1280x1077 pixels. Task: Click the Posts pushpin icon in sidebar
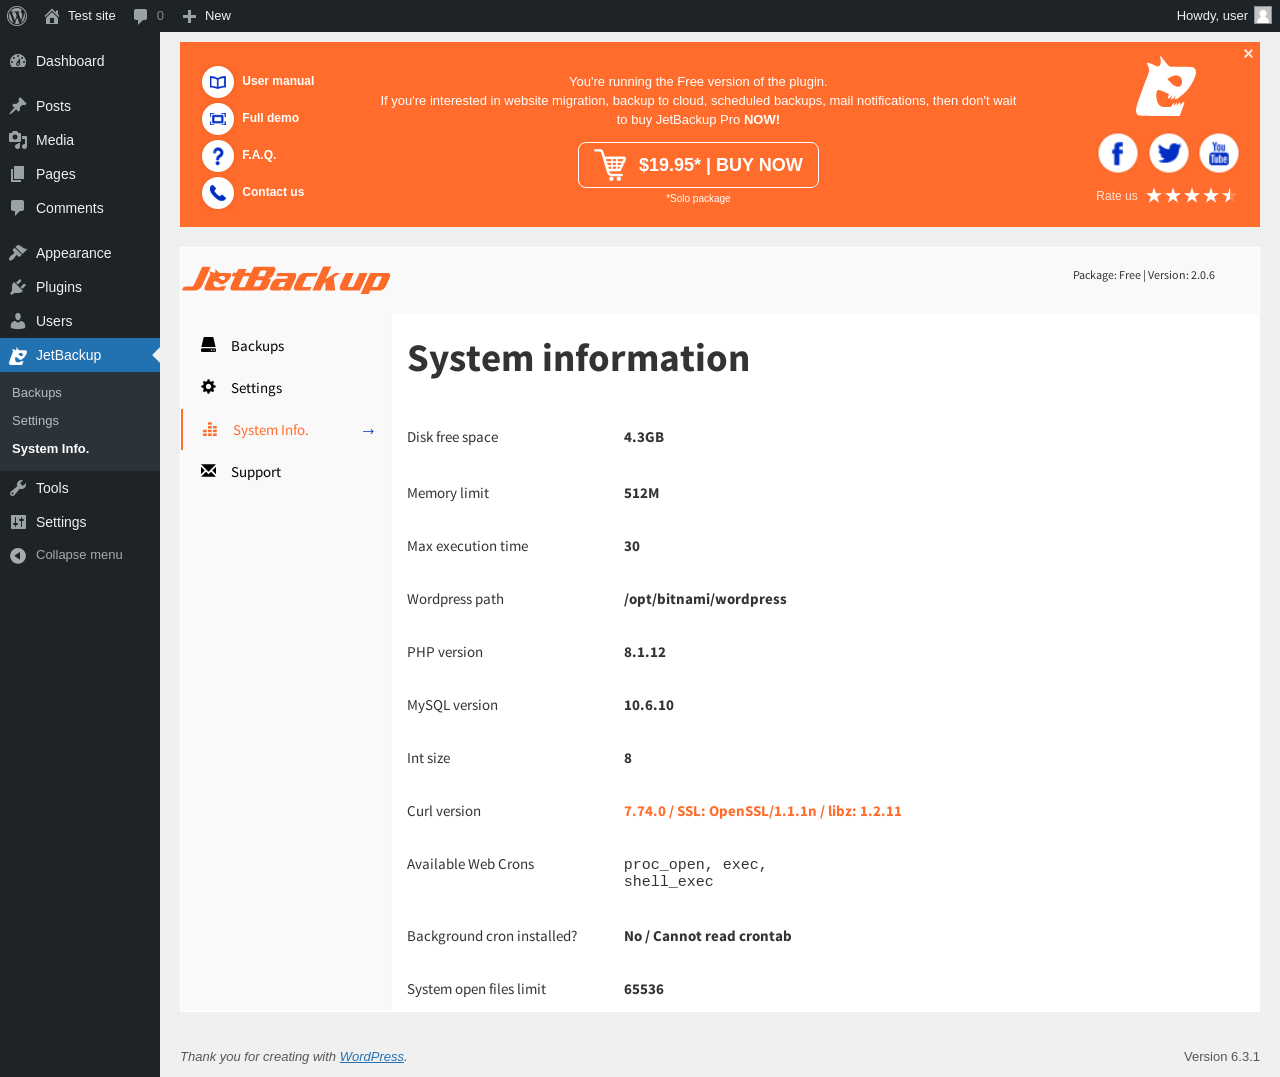(18, 106)
